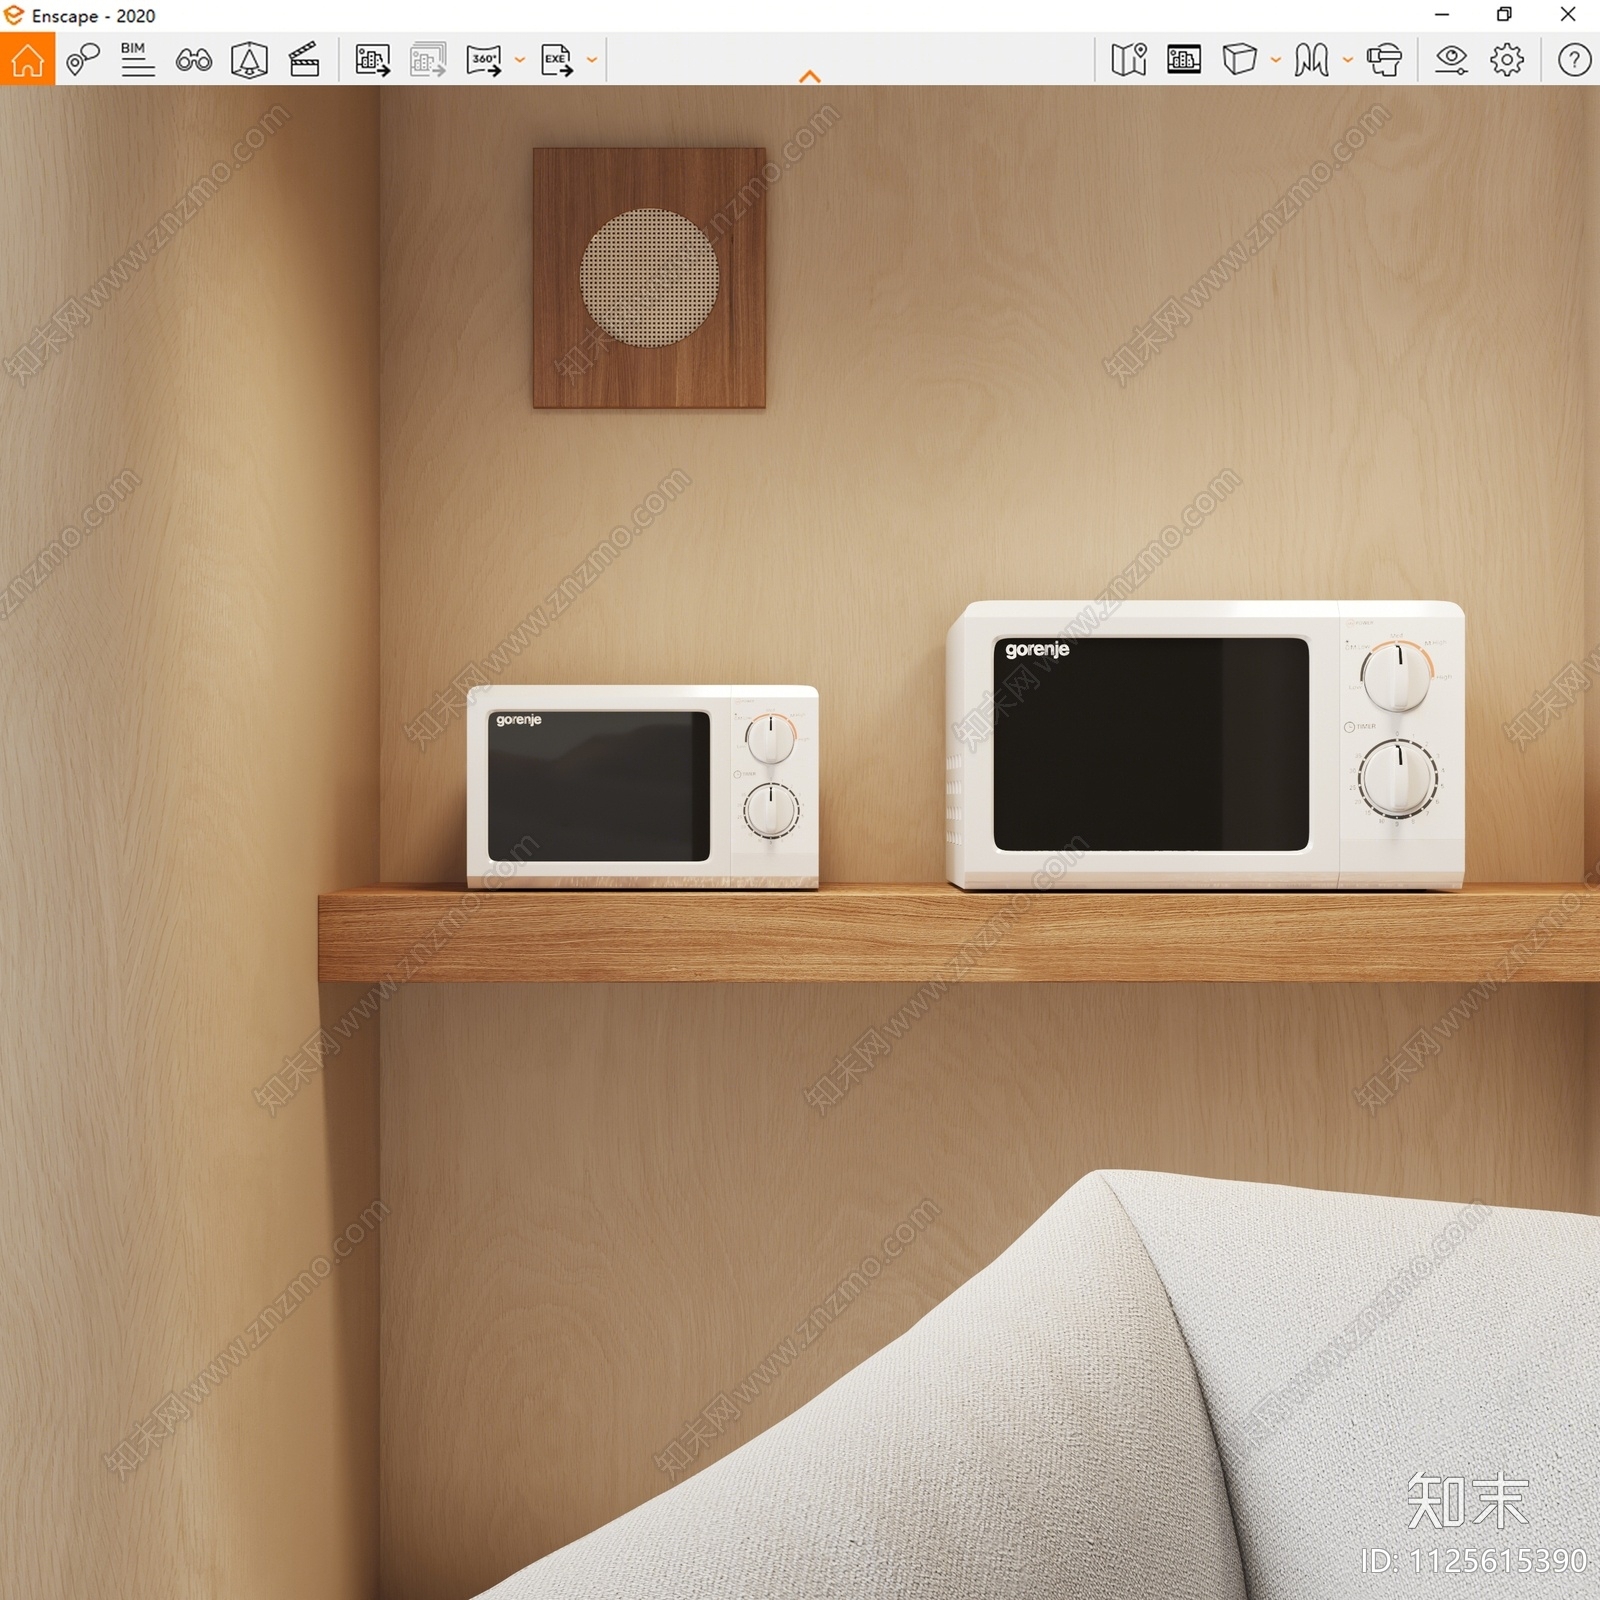The height and width of the screenshot is (1600, 1600).
Task: Open the video editor (clapperboard icon)
Action: (x=304, y=59)
